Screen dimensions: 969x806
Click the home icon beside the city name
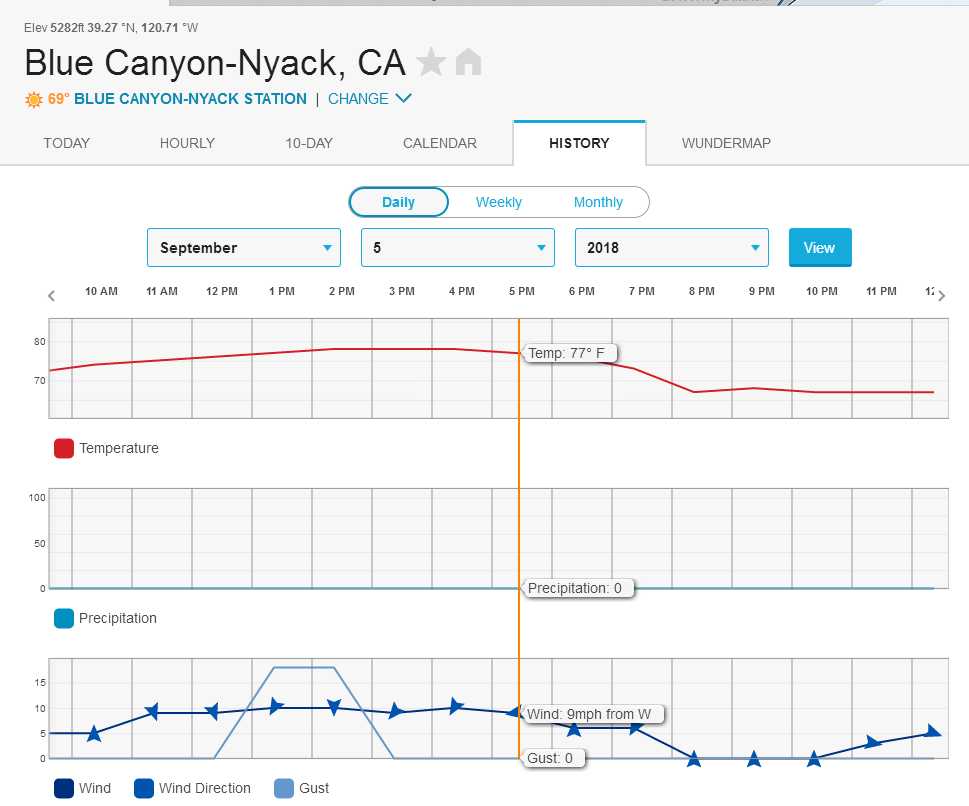pos(468,63)
